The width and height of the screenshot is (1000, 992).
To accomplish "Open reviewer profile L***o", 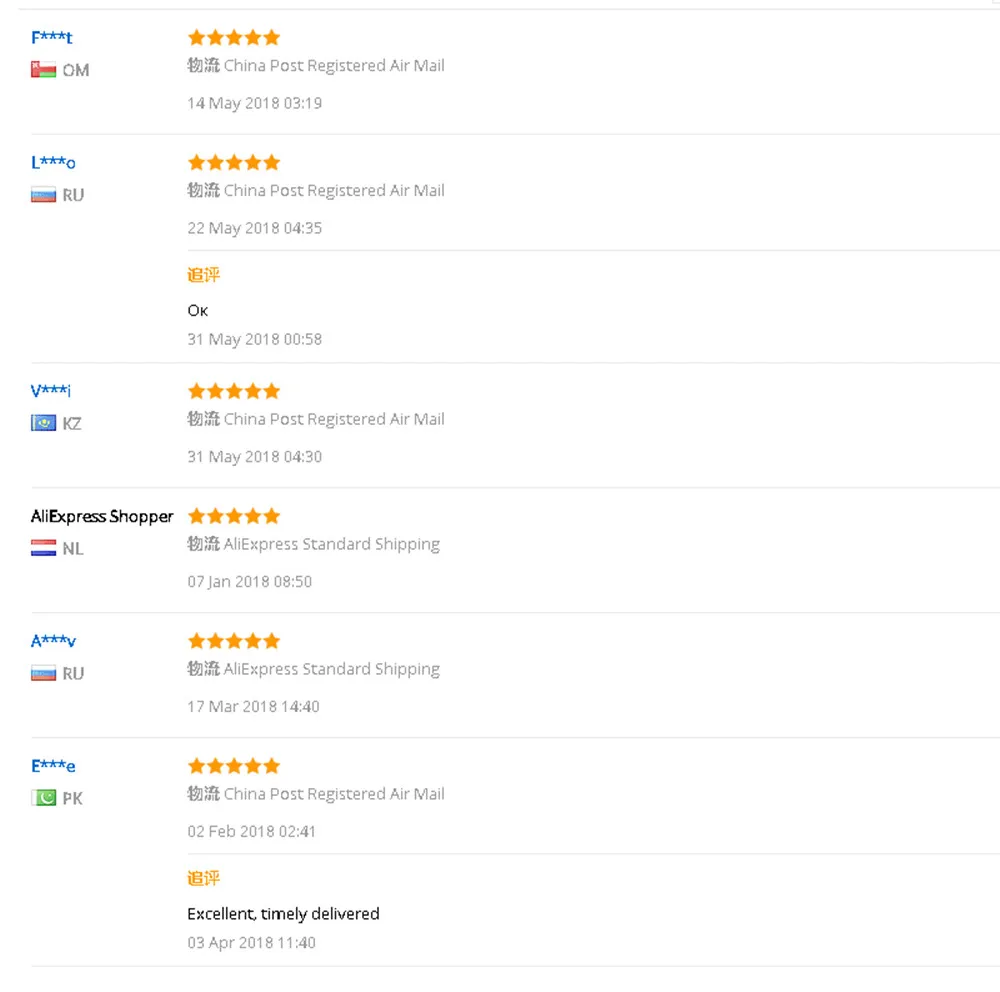I will (53, 163).
